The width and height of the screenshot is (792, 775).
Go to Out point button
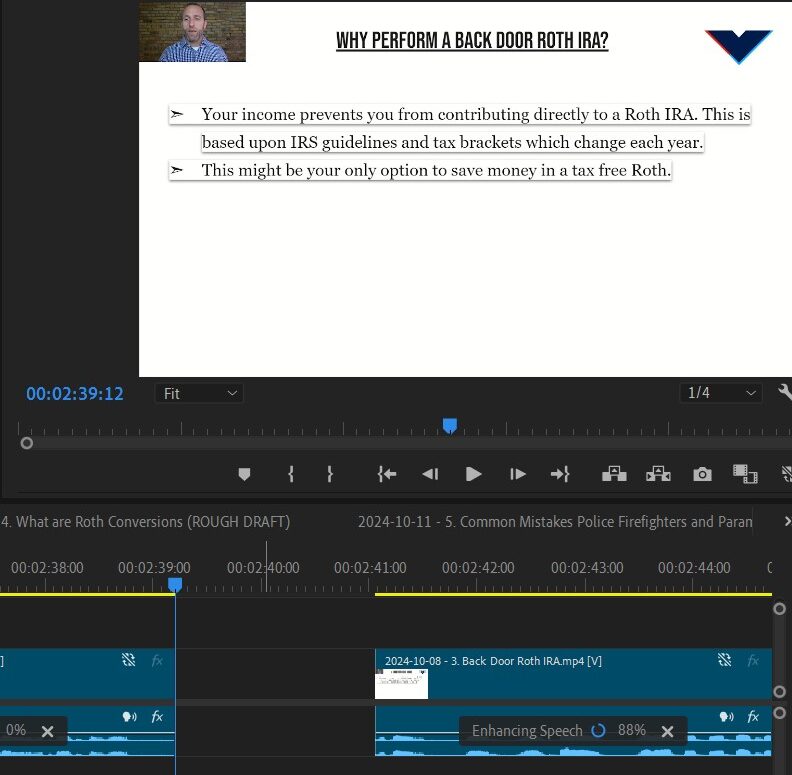[560, 474]
